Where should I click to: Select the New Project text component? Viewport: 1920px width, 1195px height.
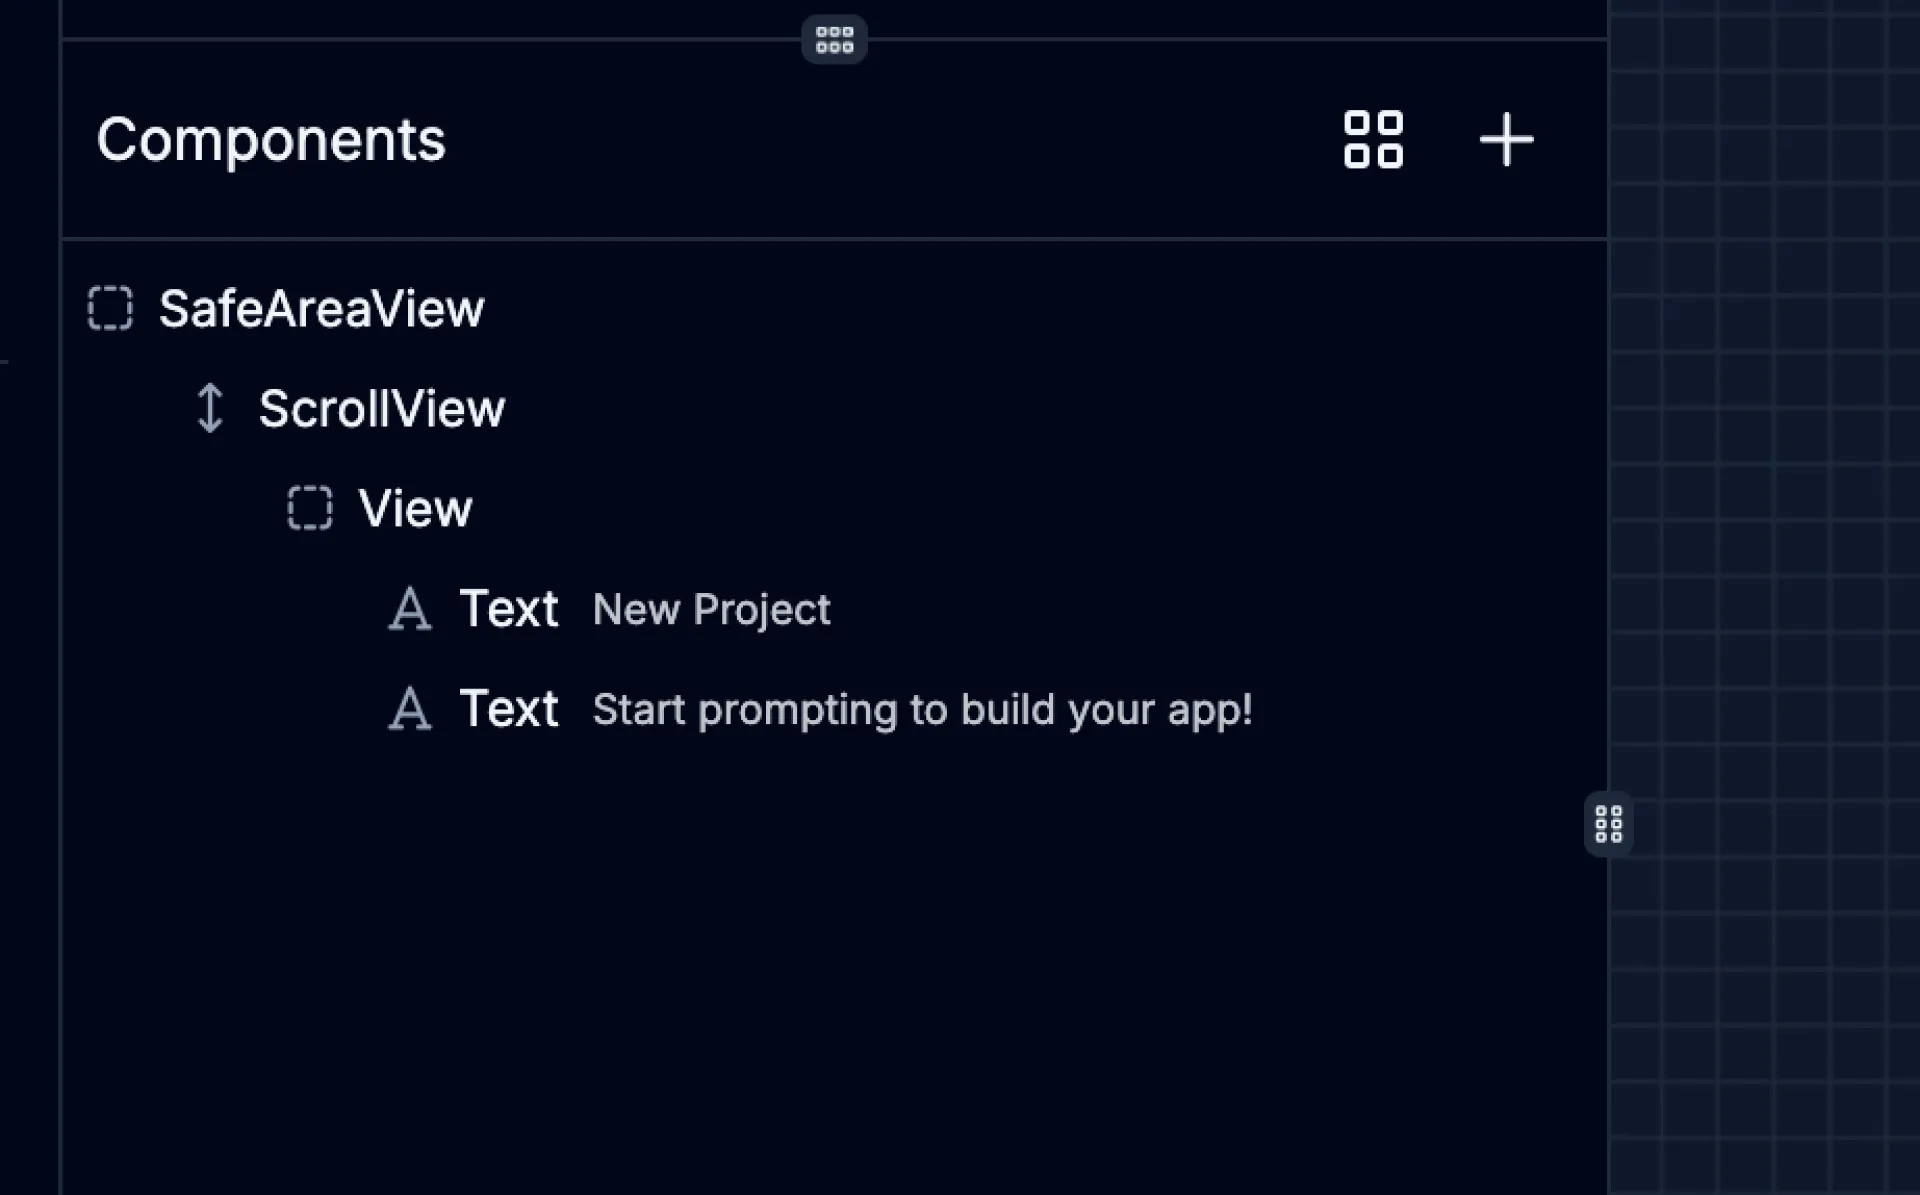711,609
